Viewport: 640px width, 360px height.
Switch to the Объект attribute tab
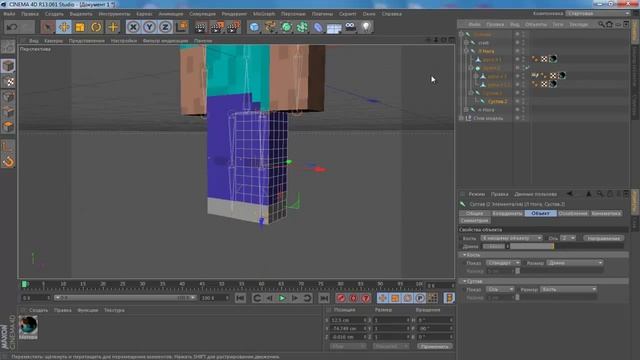click(540, 213)
